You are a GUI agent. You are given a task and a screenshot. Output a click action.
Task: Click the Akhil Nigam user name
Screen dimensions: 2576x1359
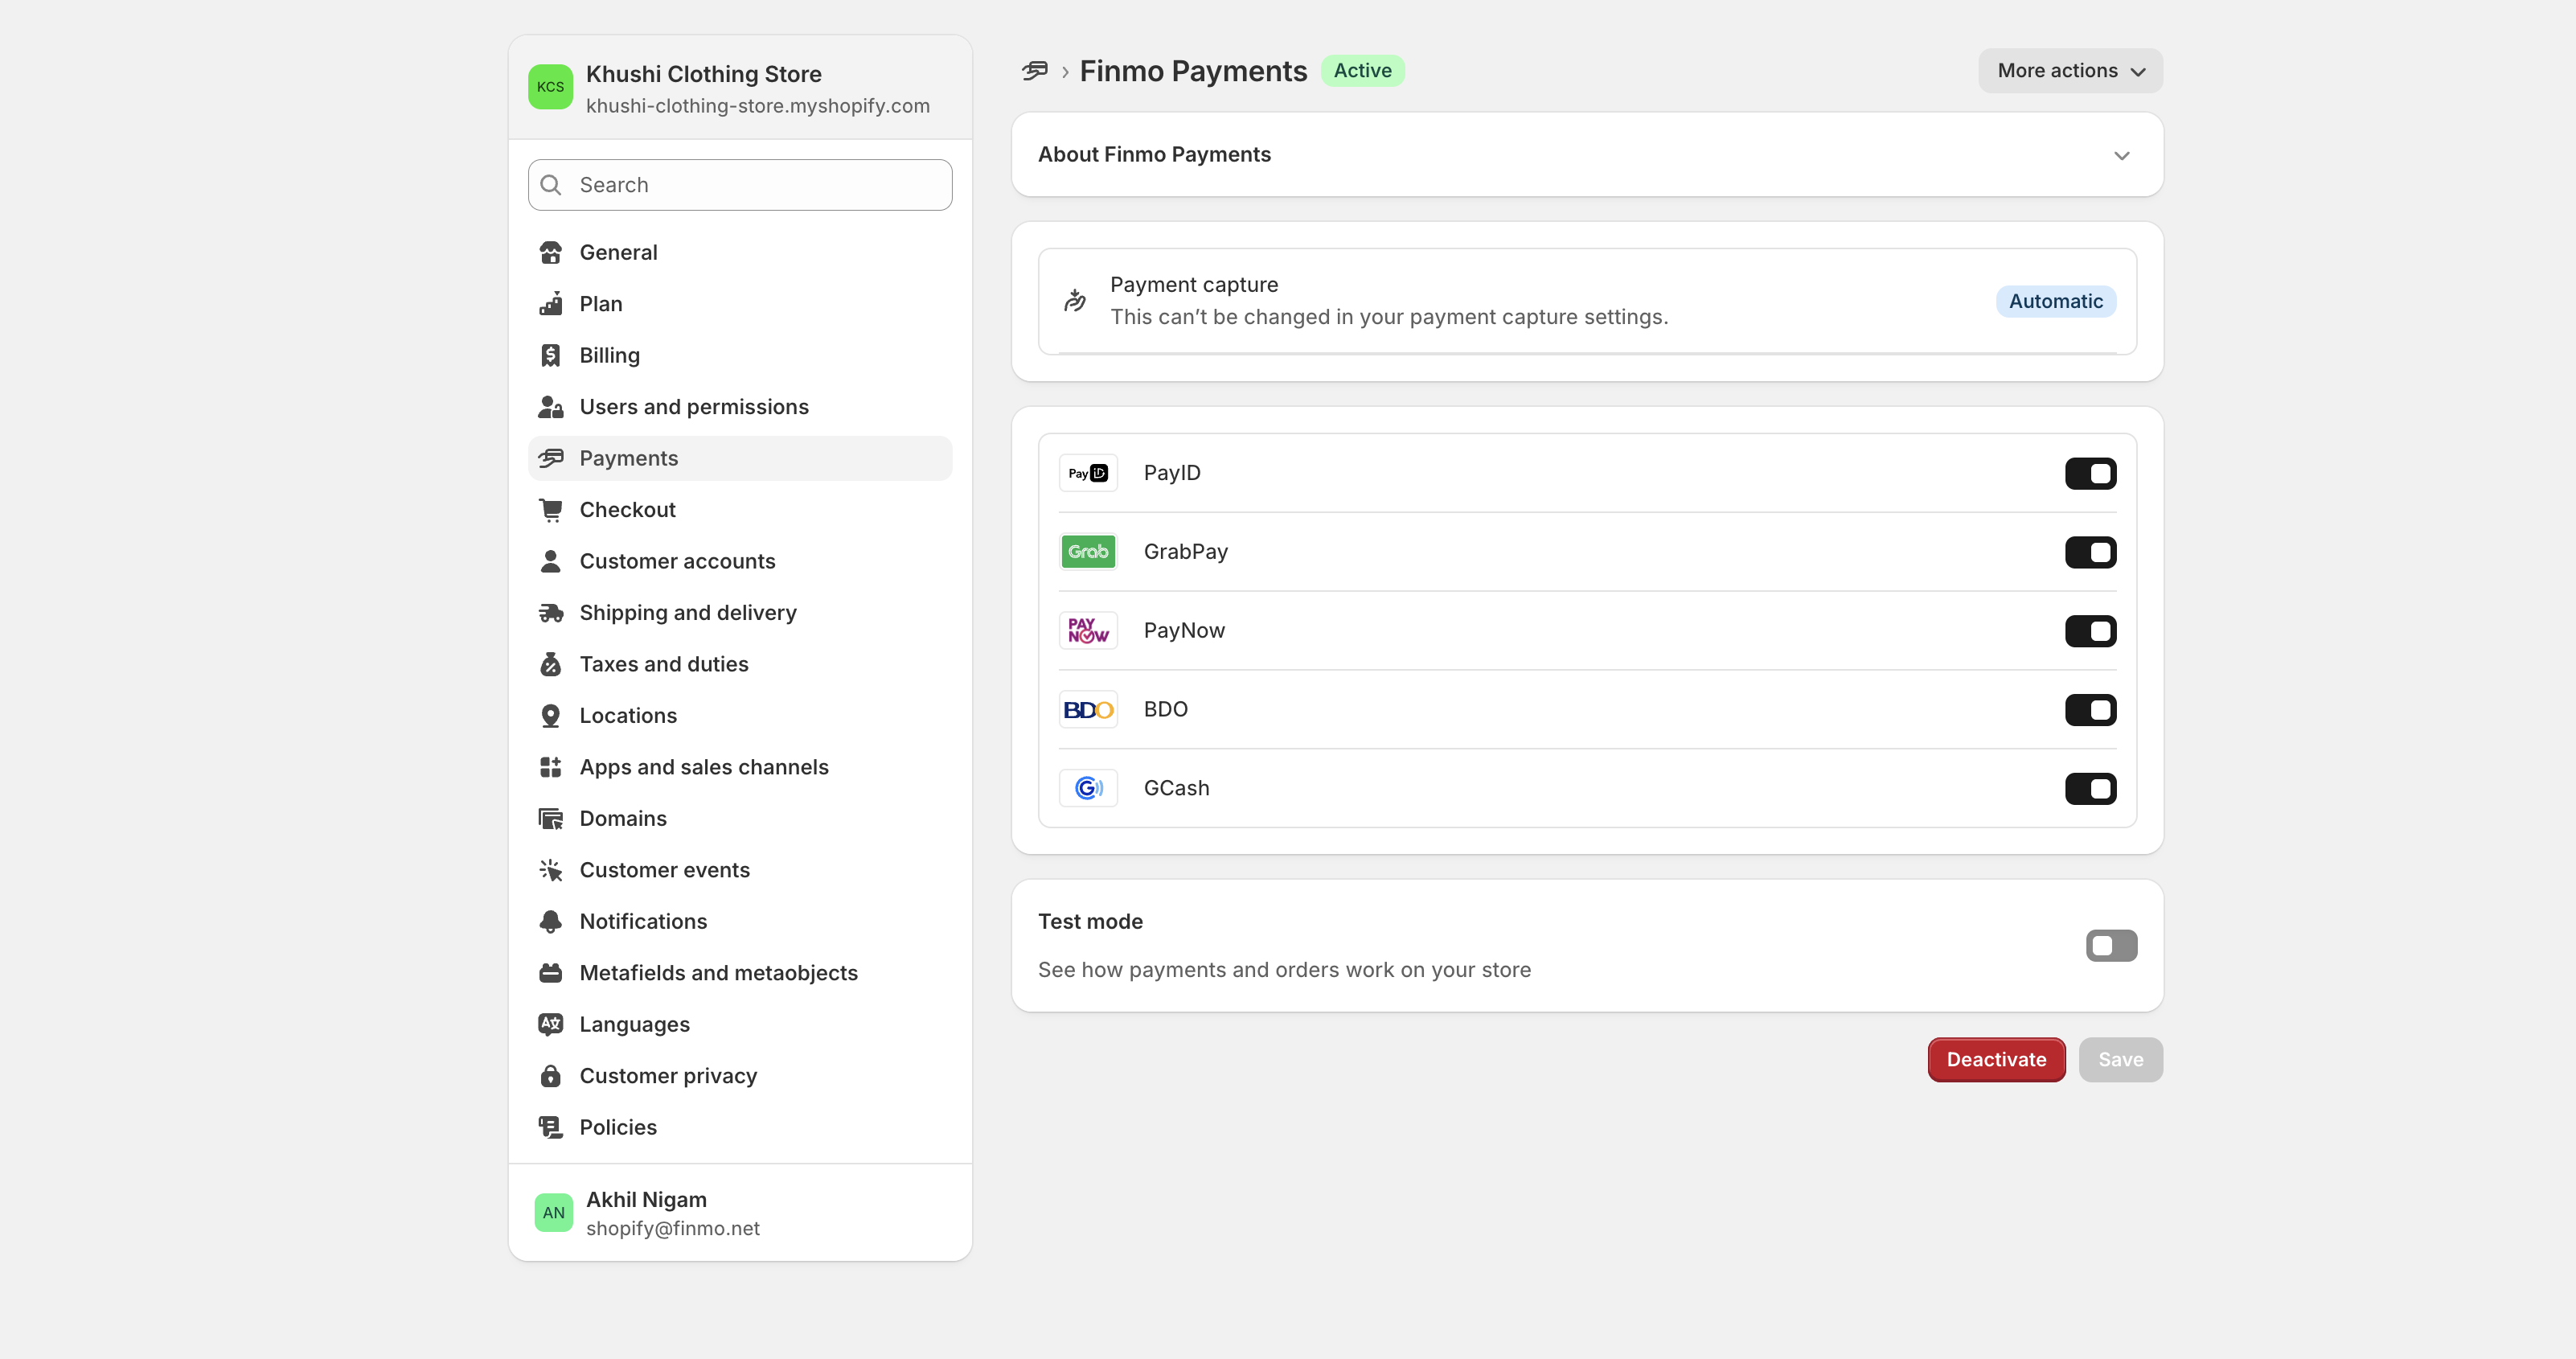[x=646, y=1200]
